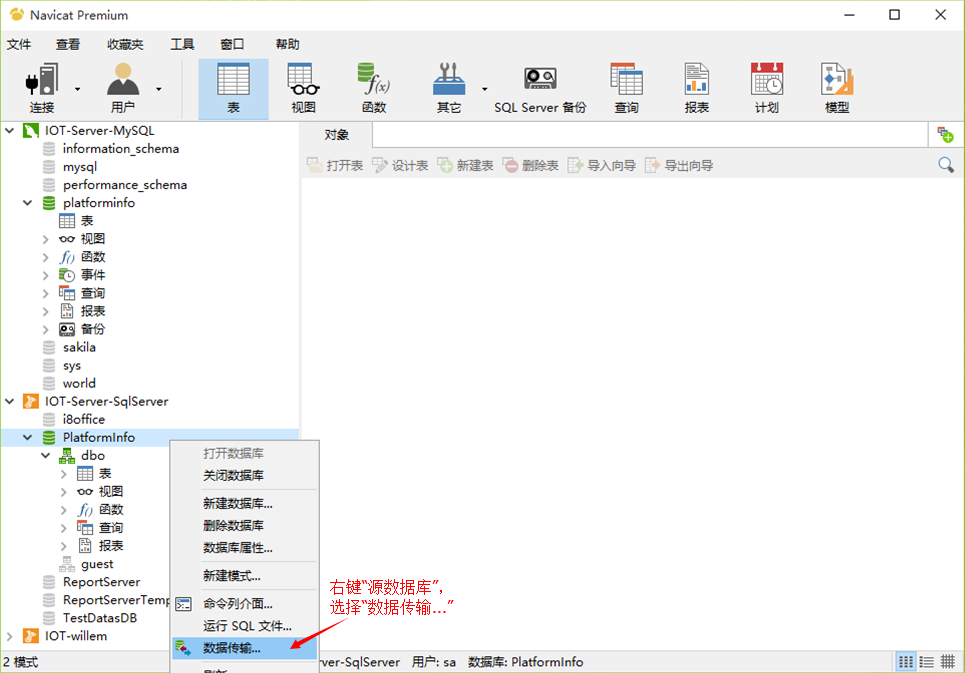Select the i8office database

click(84, 420)
